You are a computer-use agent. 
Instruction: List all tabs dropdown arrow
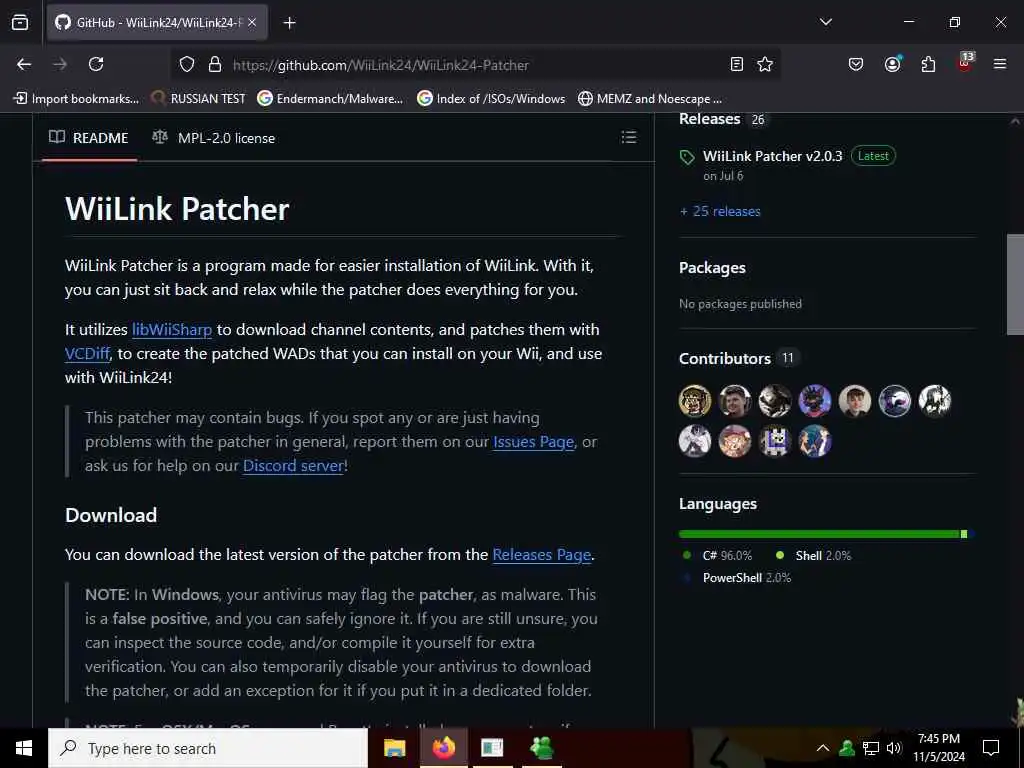825,22
